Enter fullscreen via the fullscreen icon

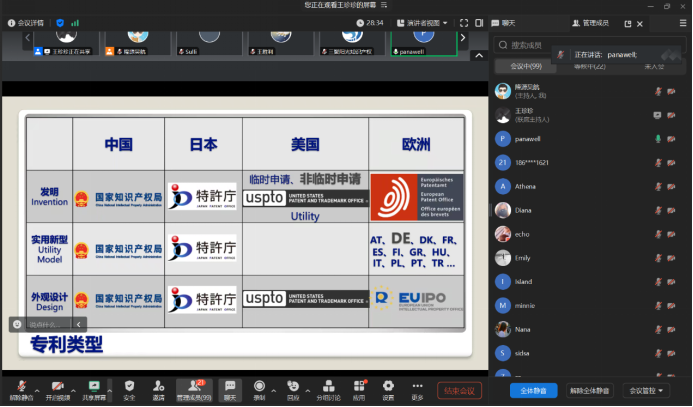click(464, 23)
